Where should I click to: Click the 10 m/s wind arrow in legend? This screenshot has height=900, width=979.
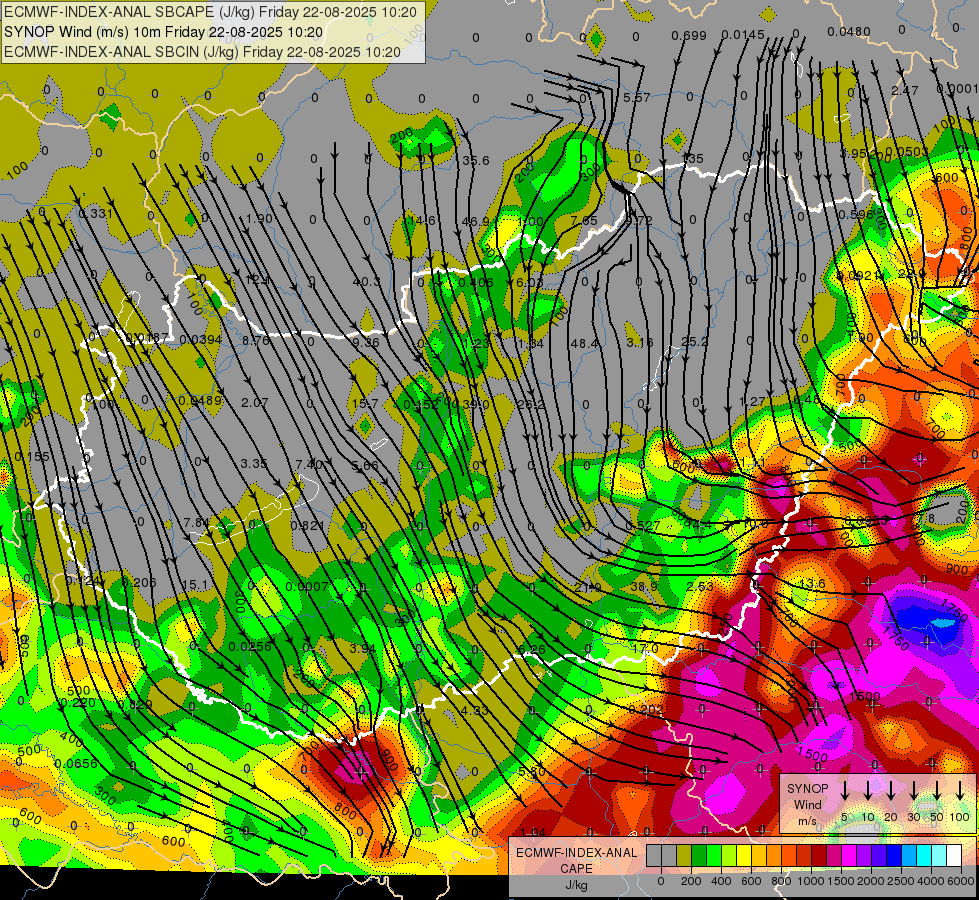click(868, 790)
